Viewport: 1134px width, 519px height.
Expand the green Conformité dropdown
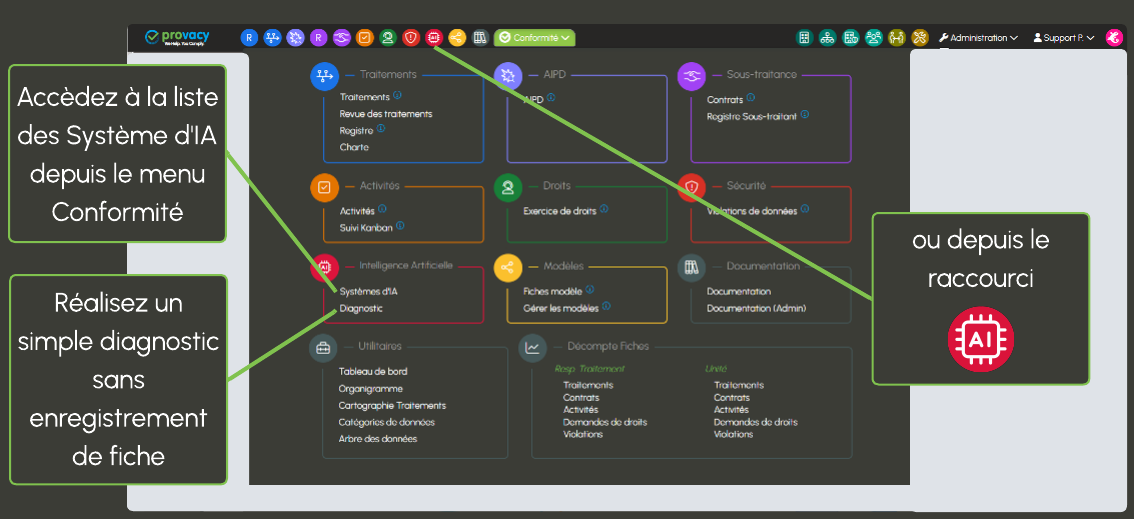coord(535,38)
